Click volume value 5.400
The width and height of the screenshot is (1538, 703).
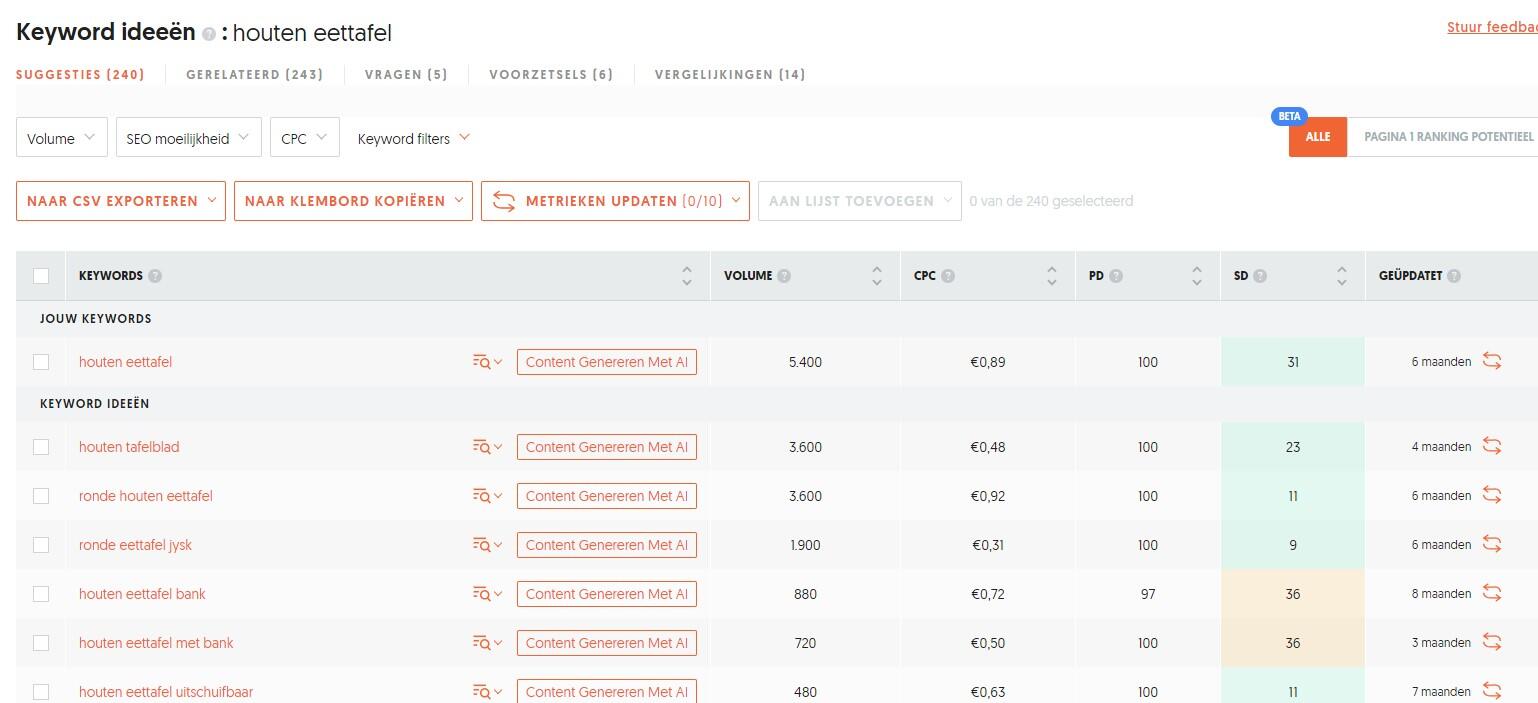pos(805,362)
